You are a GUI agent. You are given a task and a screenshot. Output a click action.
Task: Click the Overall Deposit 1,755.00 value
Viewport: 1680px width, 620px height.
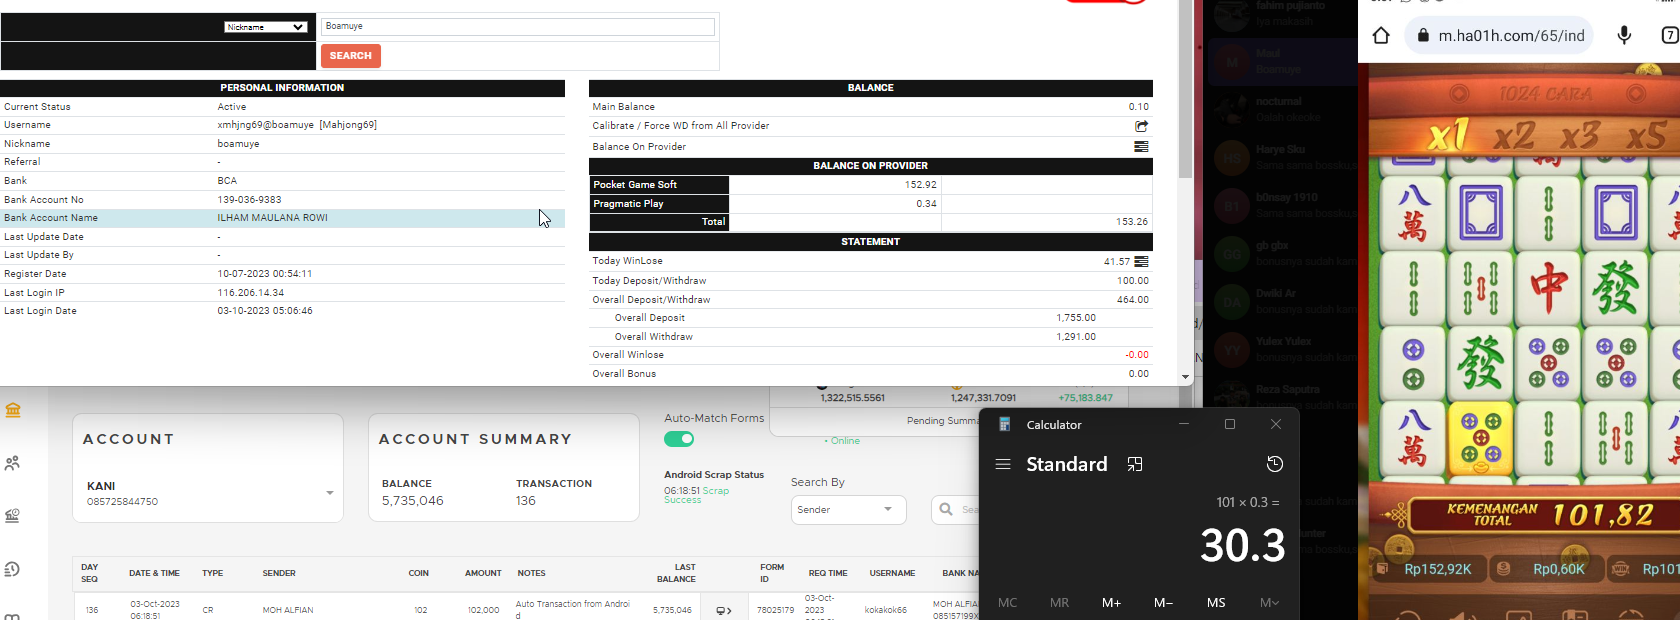click(1076, 318)
